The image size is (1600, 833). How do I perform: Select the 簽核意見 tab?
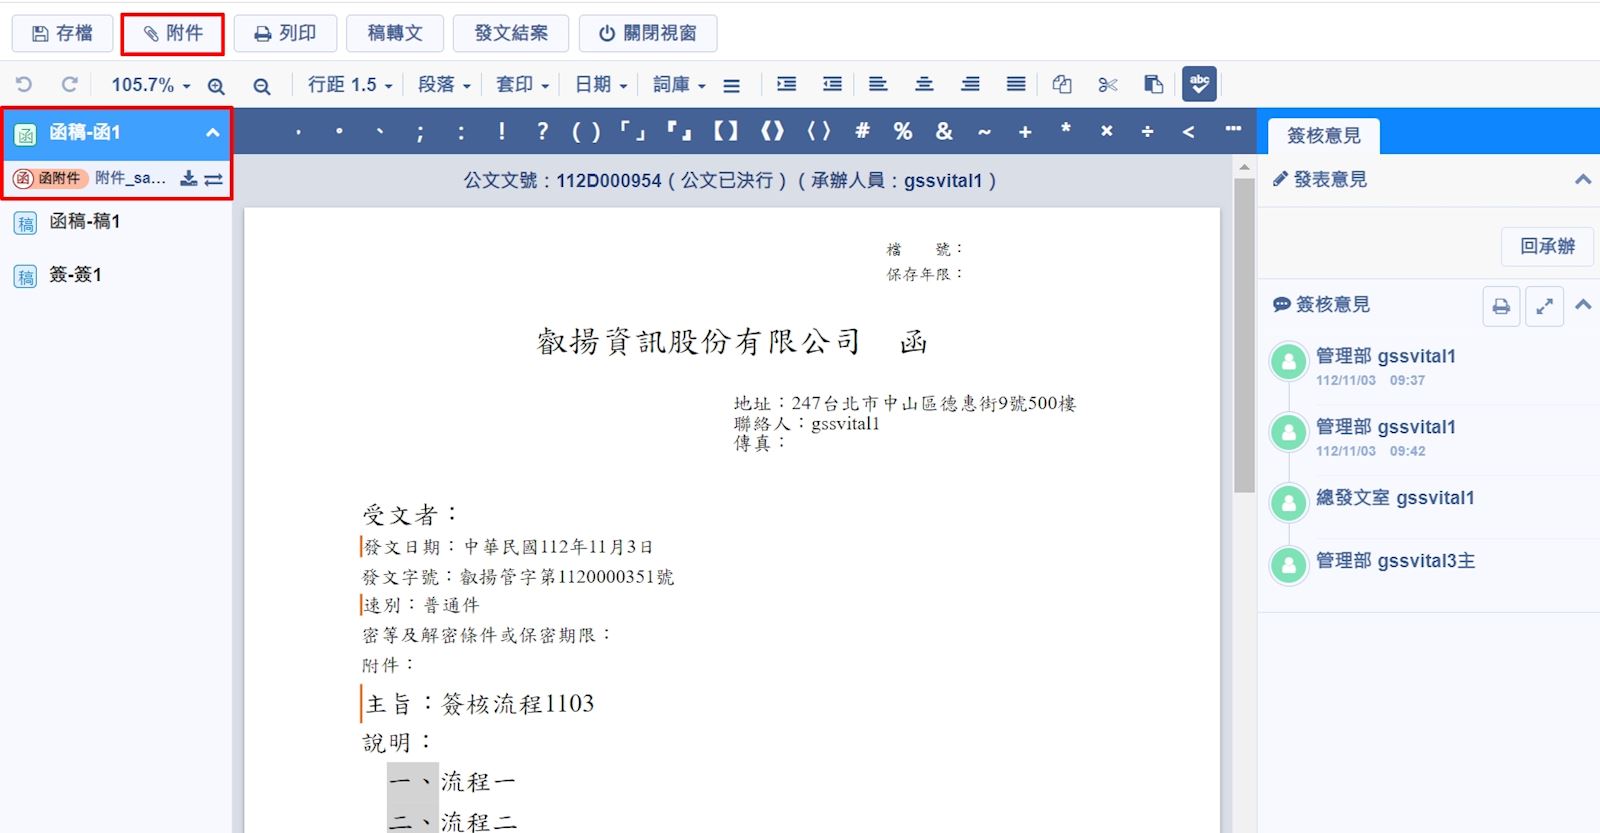(1323, 135)
